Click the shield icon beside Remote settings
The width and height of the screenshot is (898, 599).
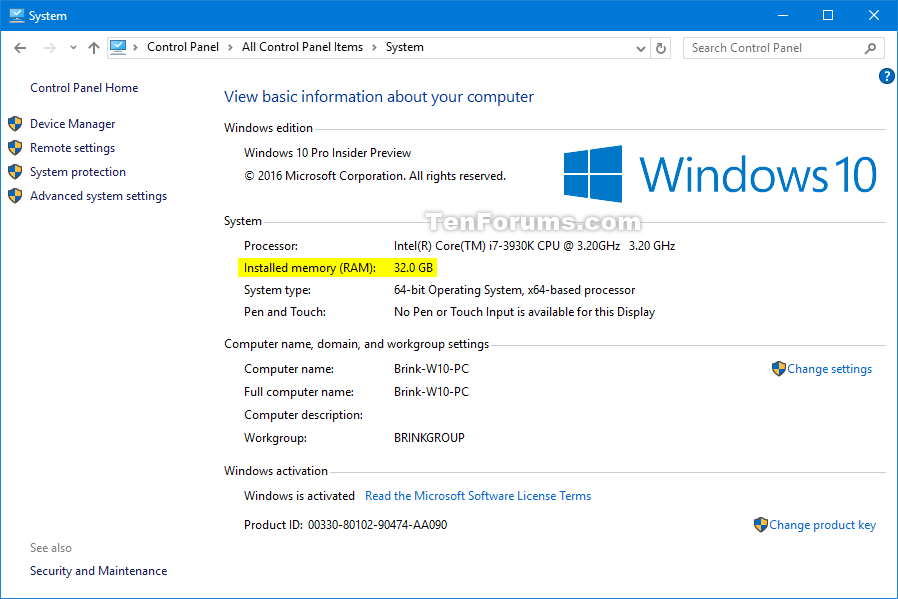15,148
